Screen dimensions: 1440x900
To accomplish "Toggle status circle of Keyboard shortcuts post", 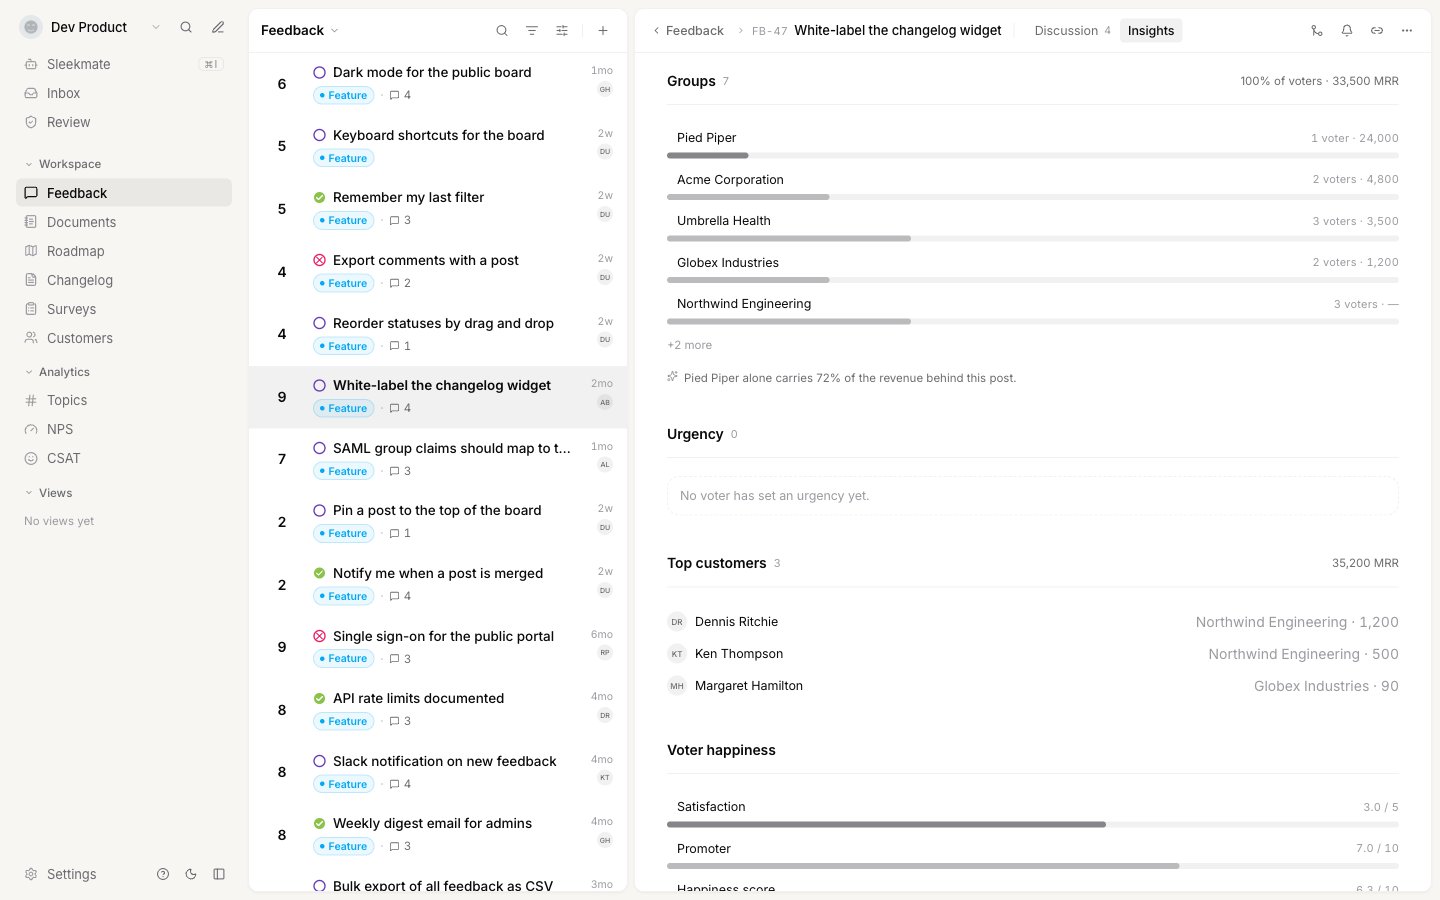I will pyautogui.click(x=319, y=135).
